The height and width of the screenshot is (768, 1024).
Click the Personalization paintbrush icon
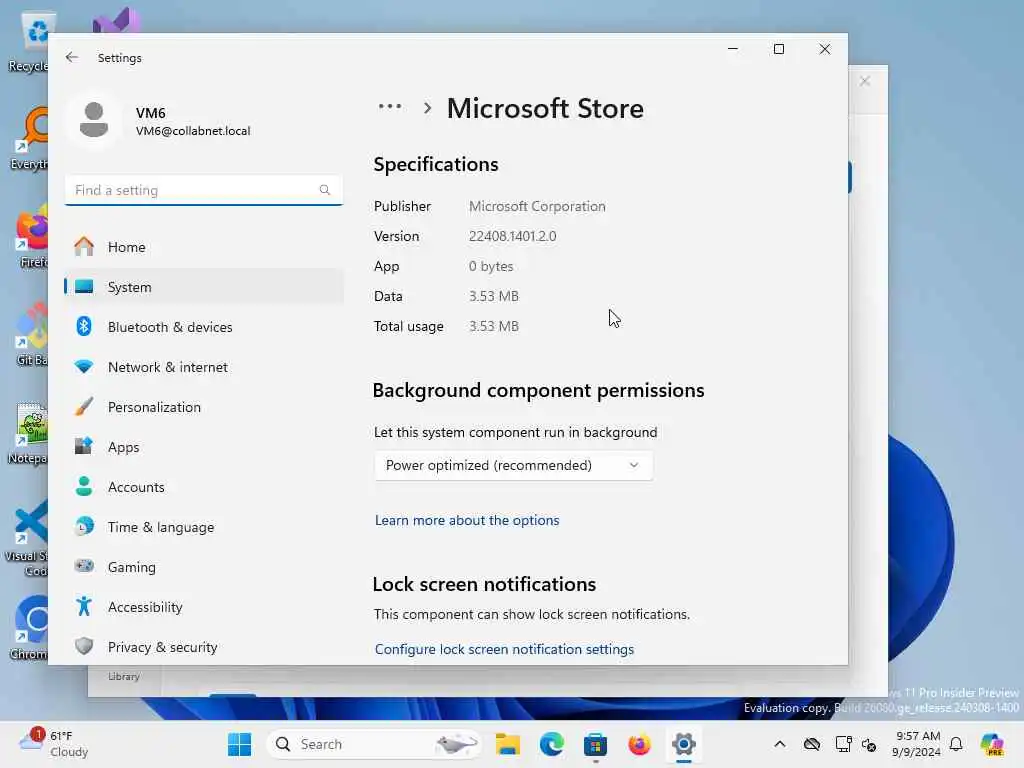click(84, 406)
